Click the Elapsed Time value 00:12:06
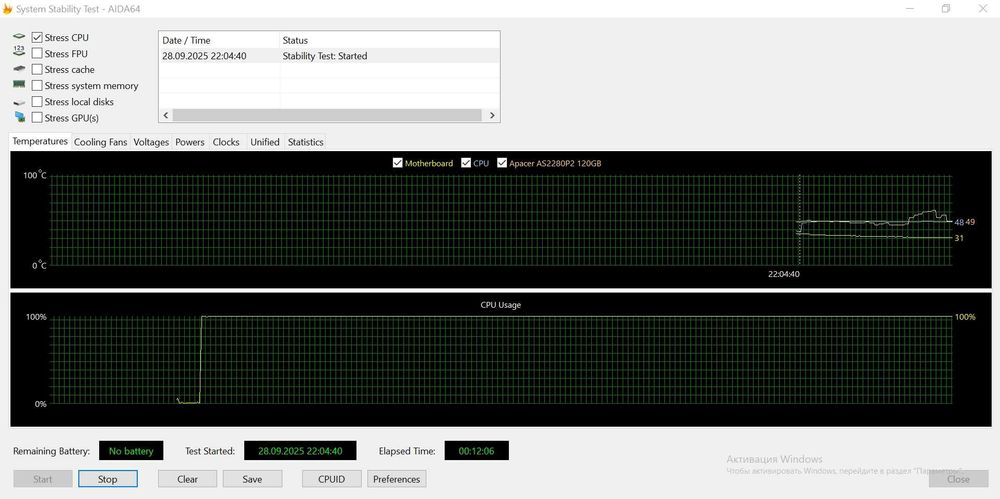Image resolution: width=1000 pixels, height=499 pixels. point(476,451)
